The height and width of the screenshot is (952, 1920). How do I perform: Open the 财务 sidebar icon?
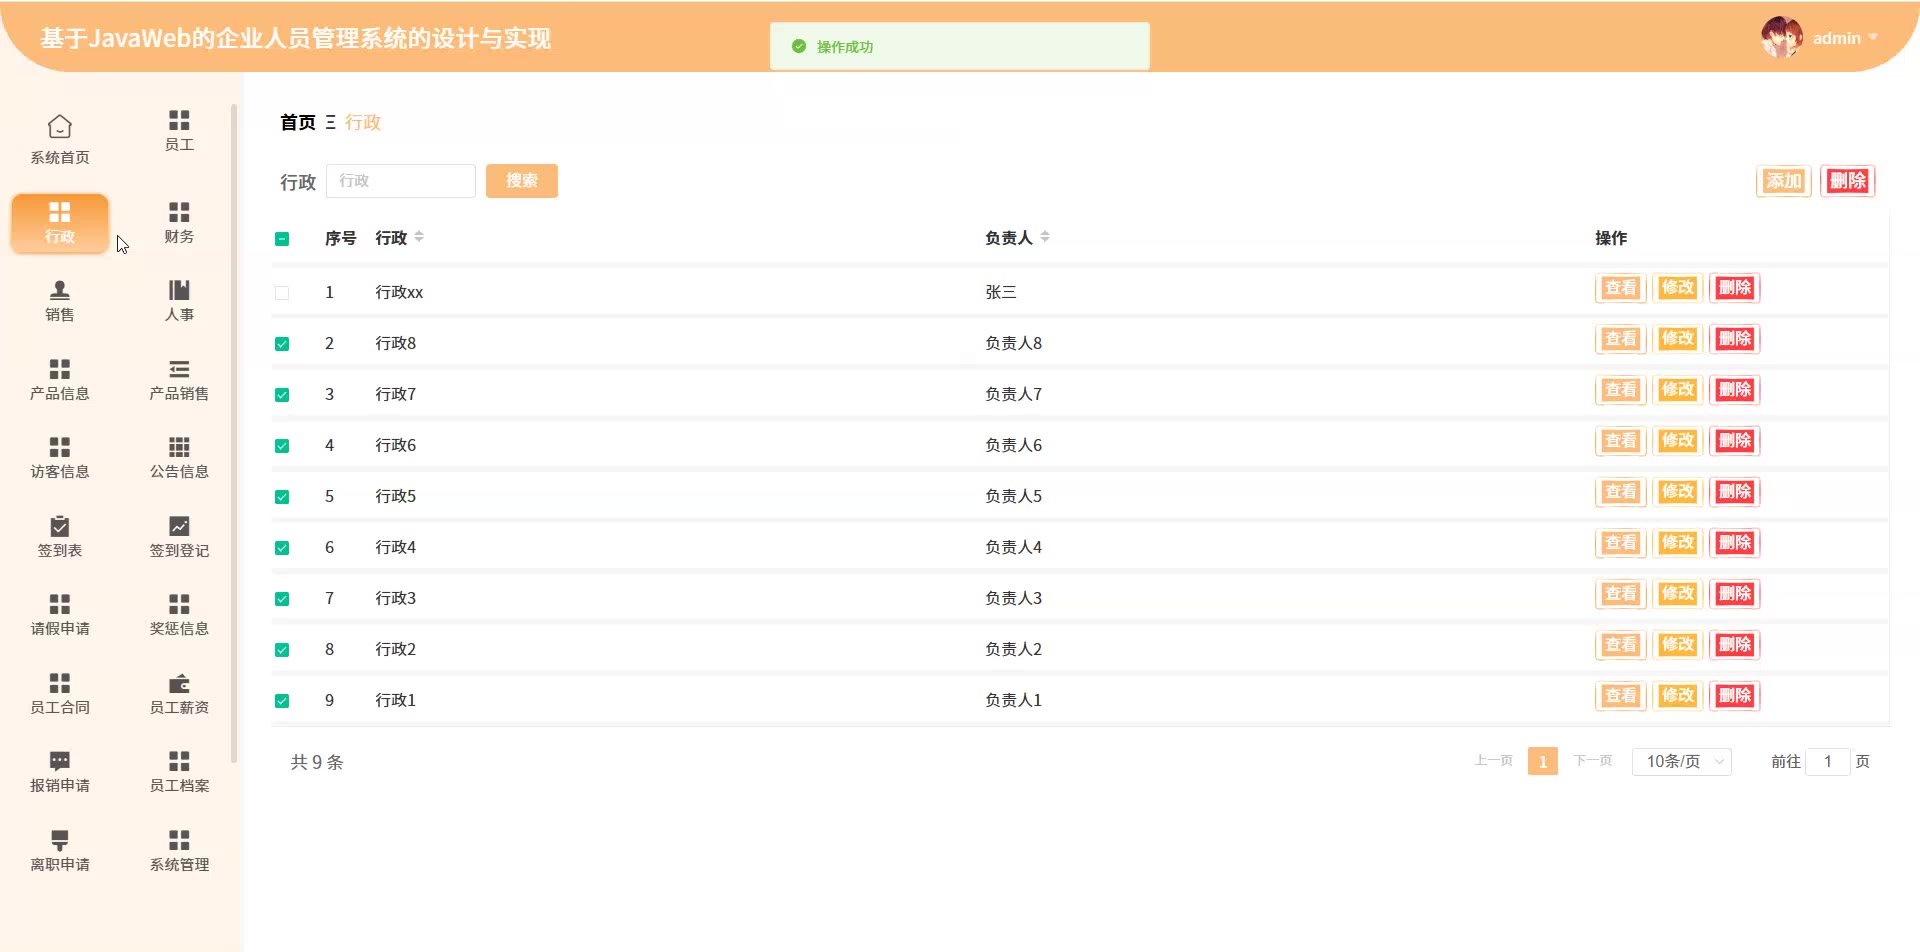point(179,212)
